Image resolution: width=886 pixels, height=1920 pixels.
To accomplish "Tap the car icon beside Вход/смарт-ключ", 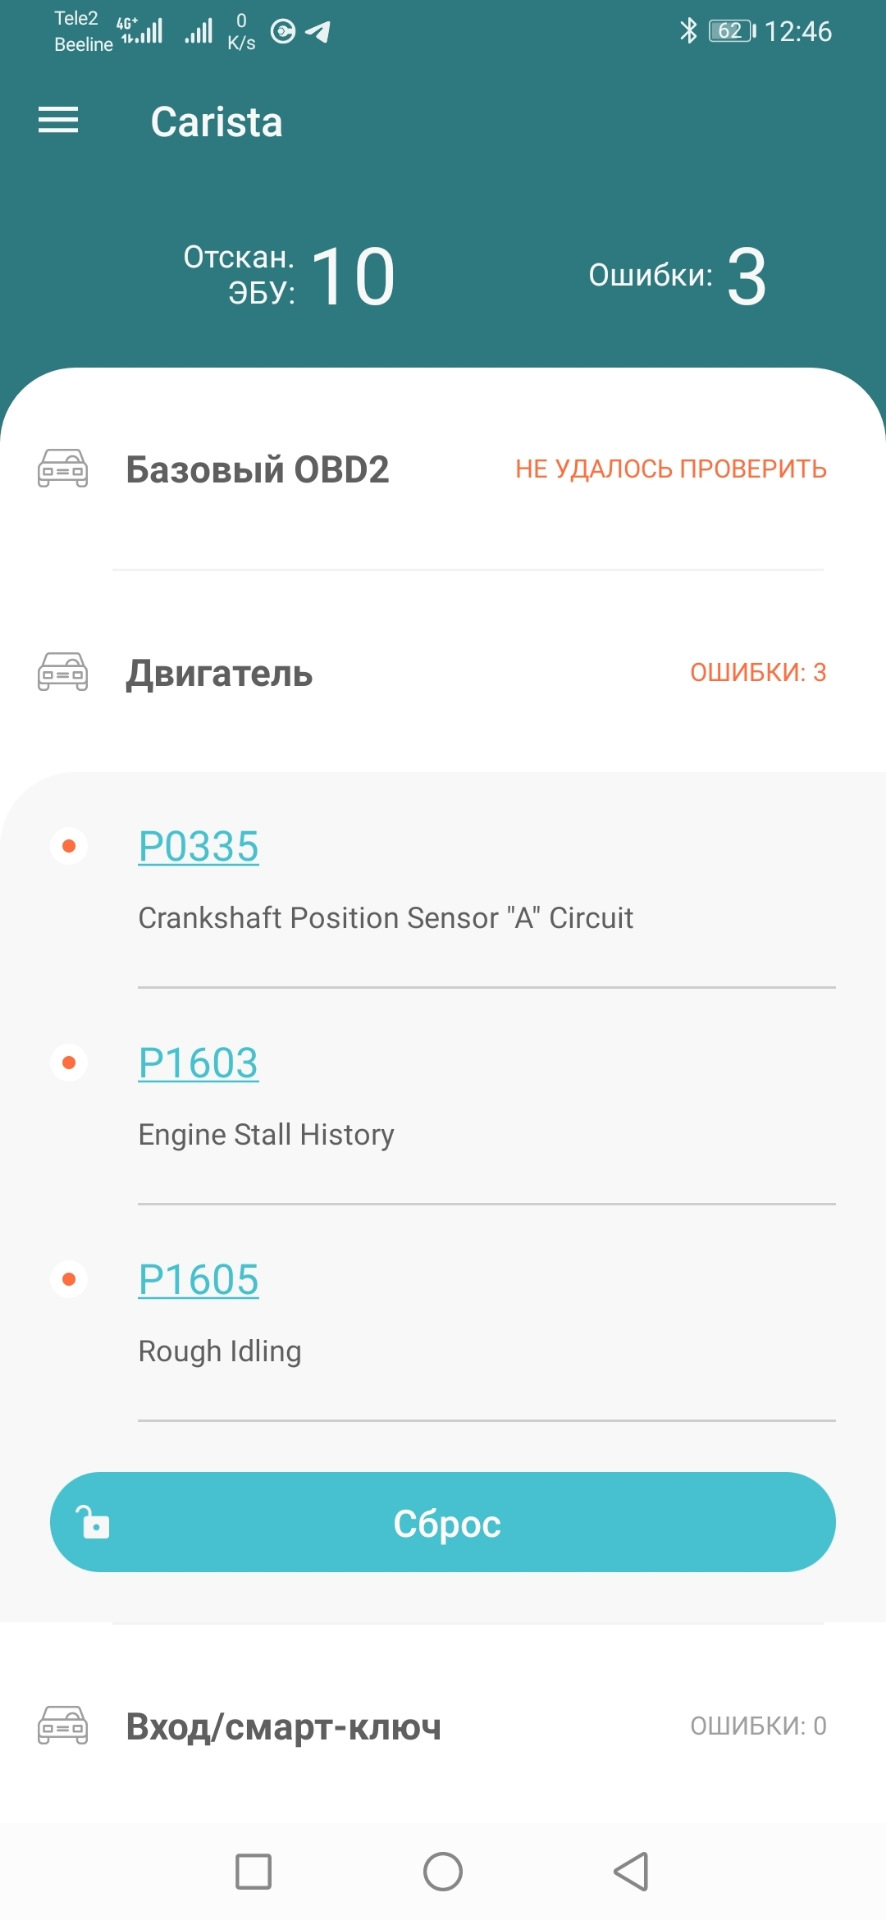I will 63,1726.
